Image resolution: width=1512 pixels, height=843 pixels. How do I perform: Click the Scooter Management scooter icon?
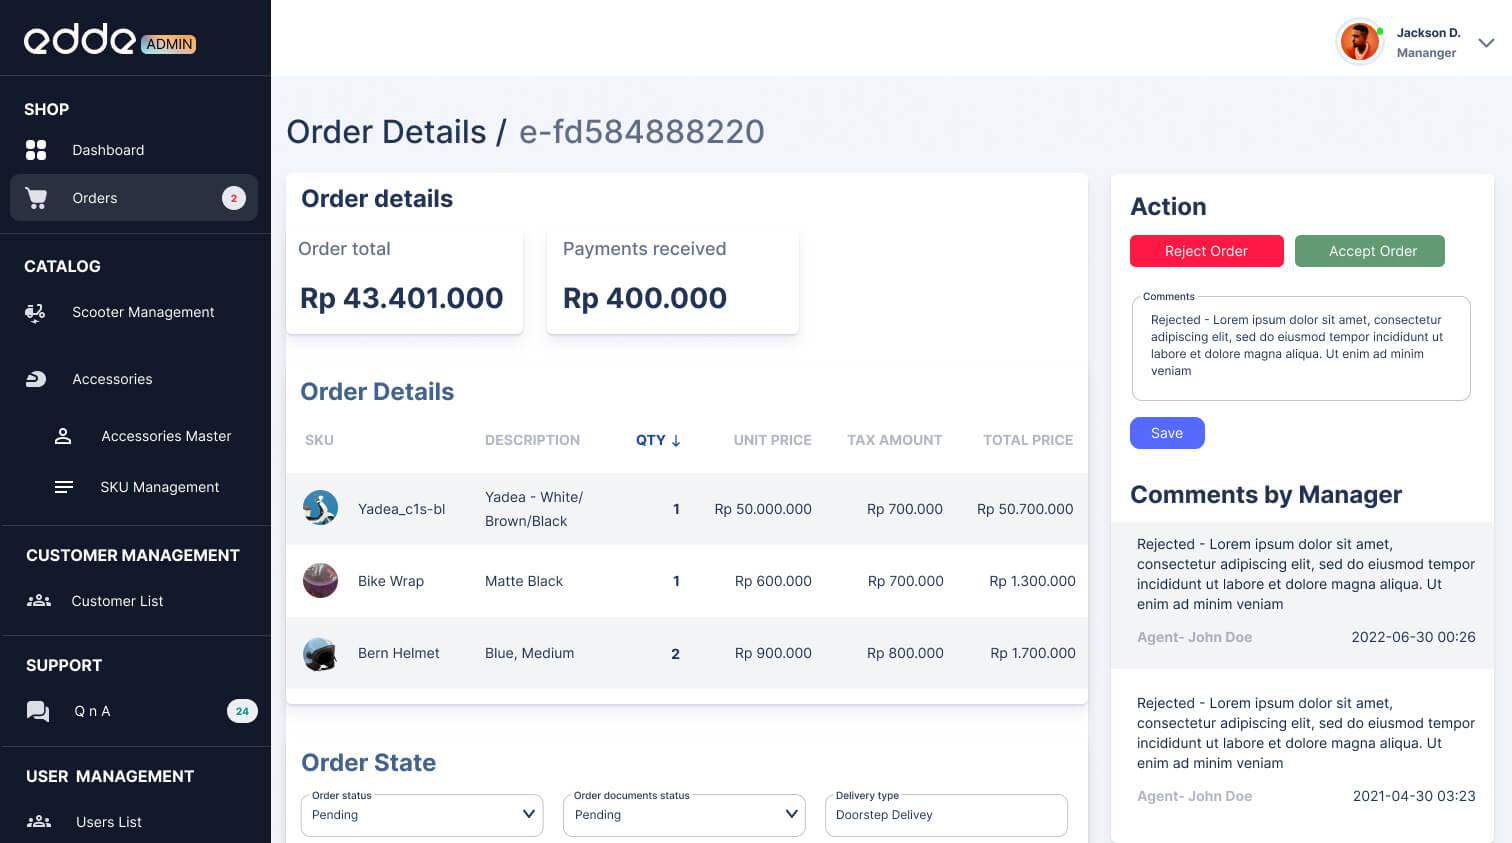[x=36, y=313]
